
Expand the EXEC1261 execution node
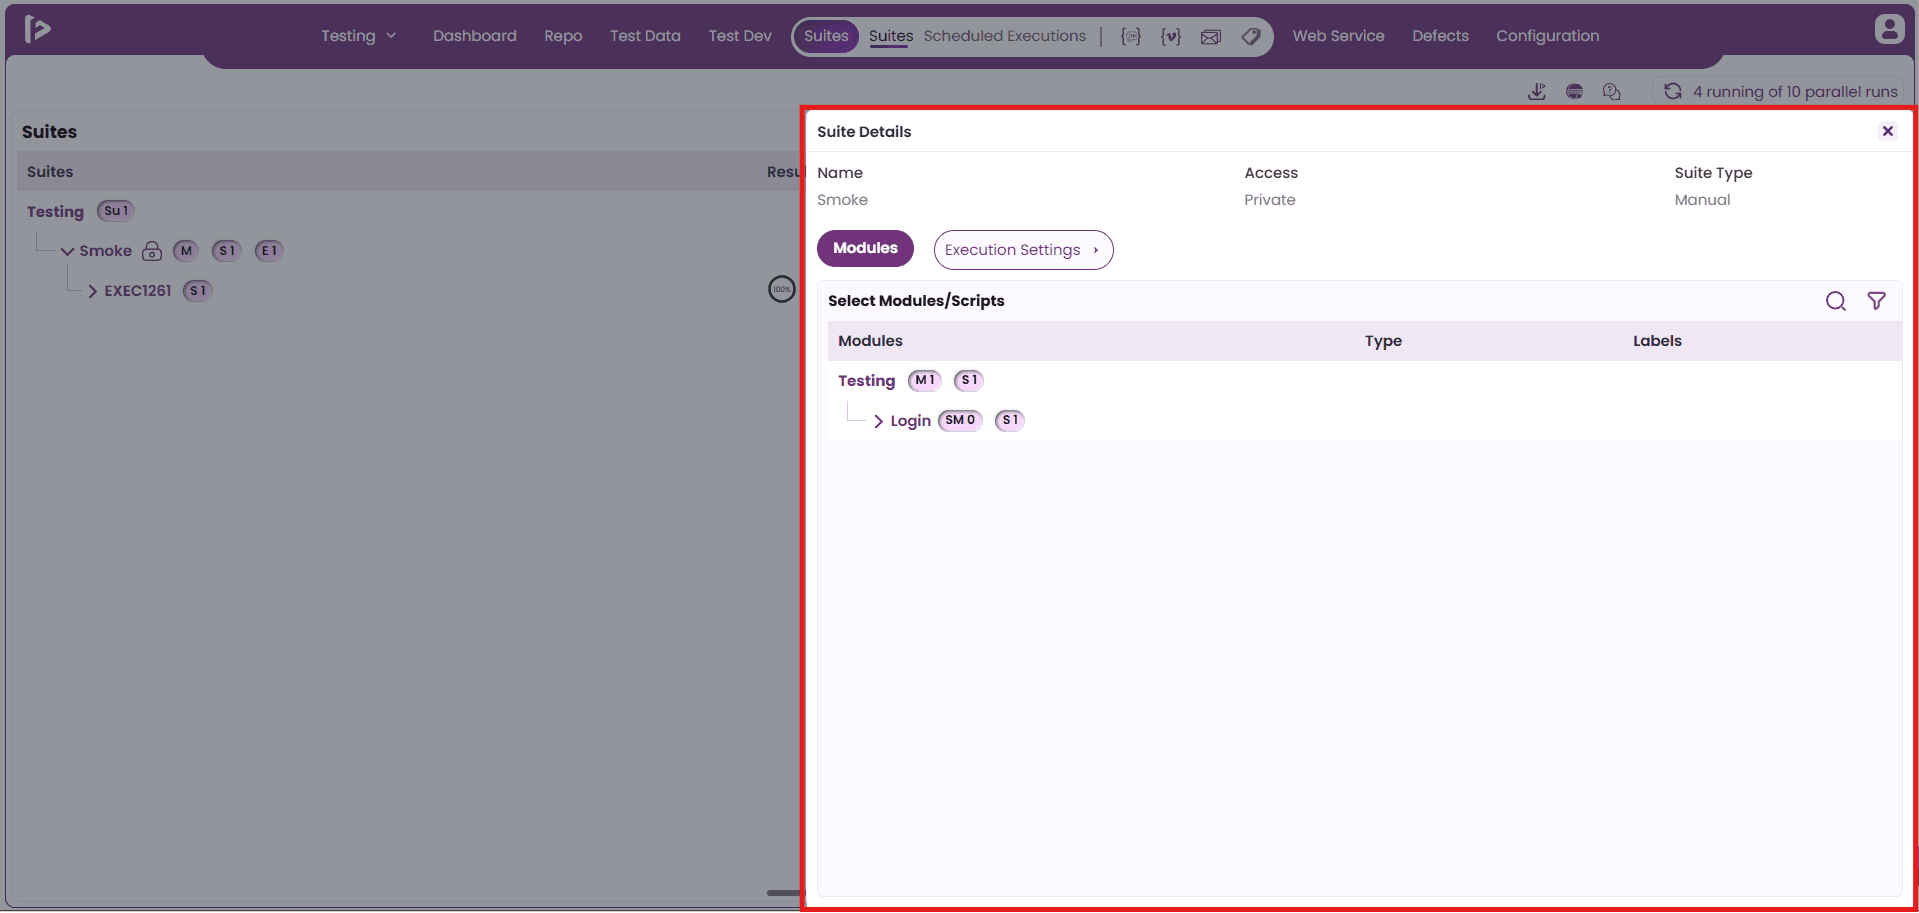click(x=92, y=291)
